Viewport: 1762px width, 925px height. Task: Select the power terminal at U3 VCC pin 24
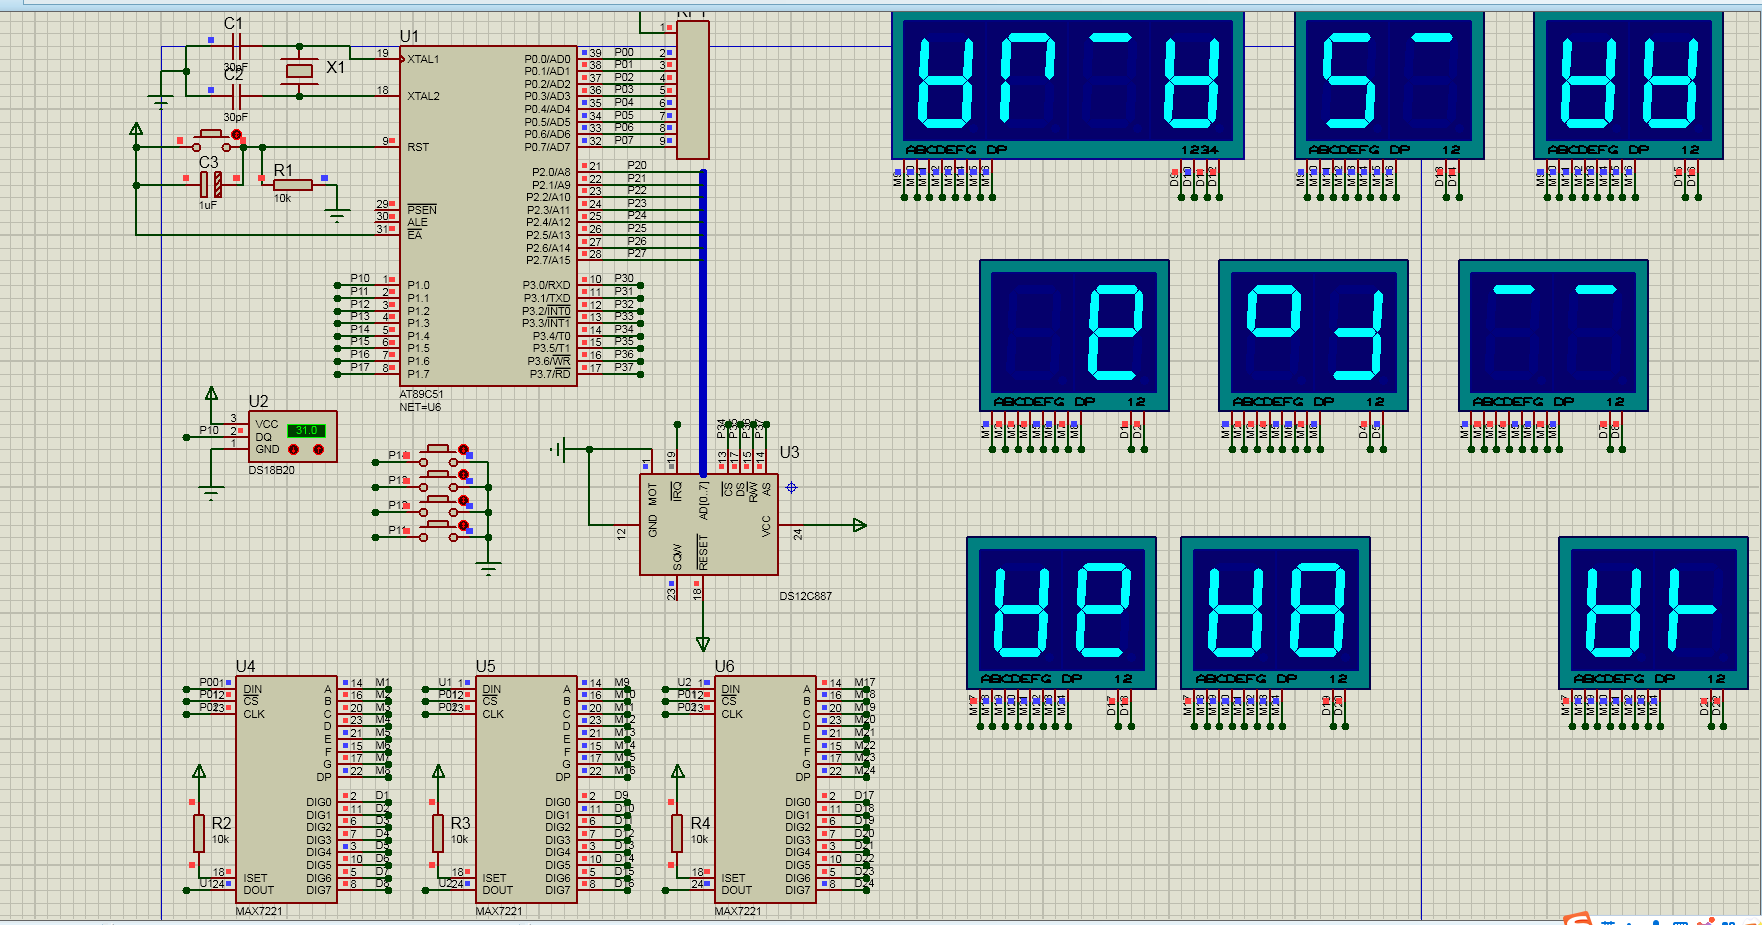tap(859, 525)
